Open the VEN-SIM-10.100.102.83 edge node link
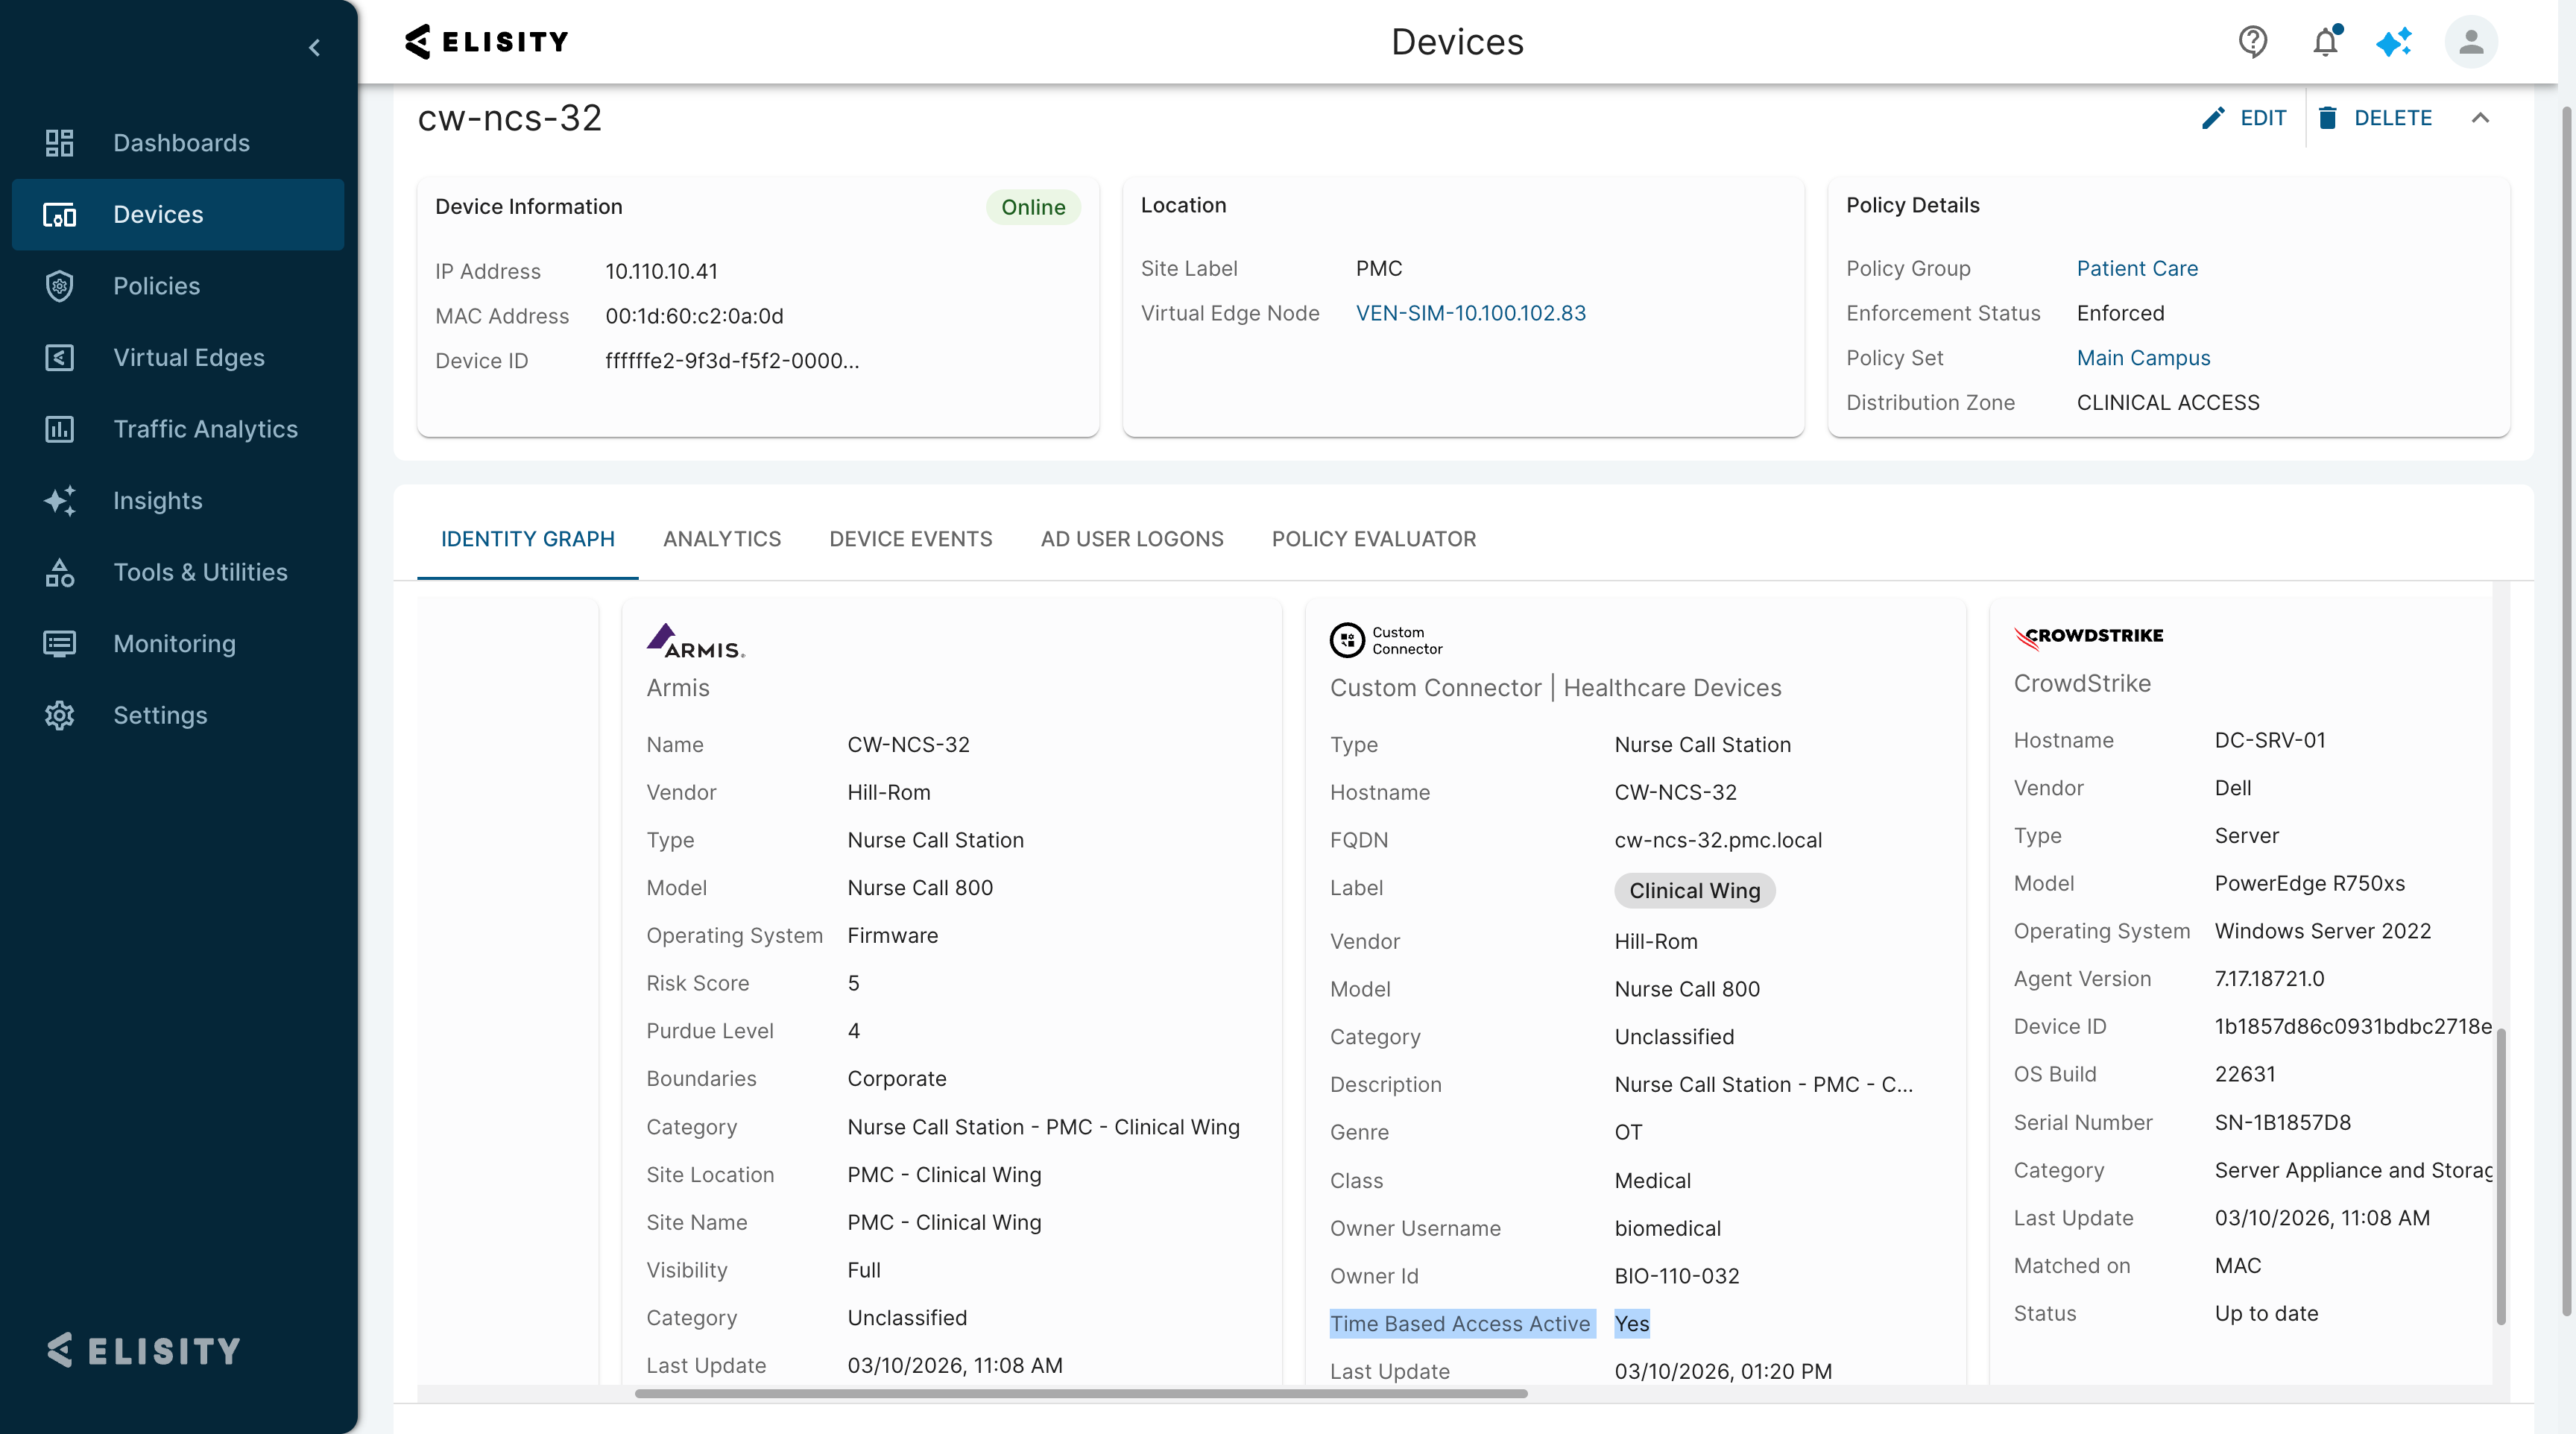The width and height of the screenshot is (2576, 1434). [x=1470, y=313]
